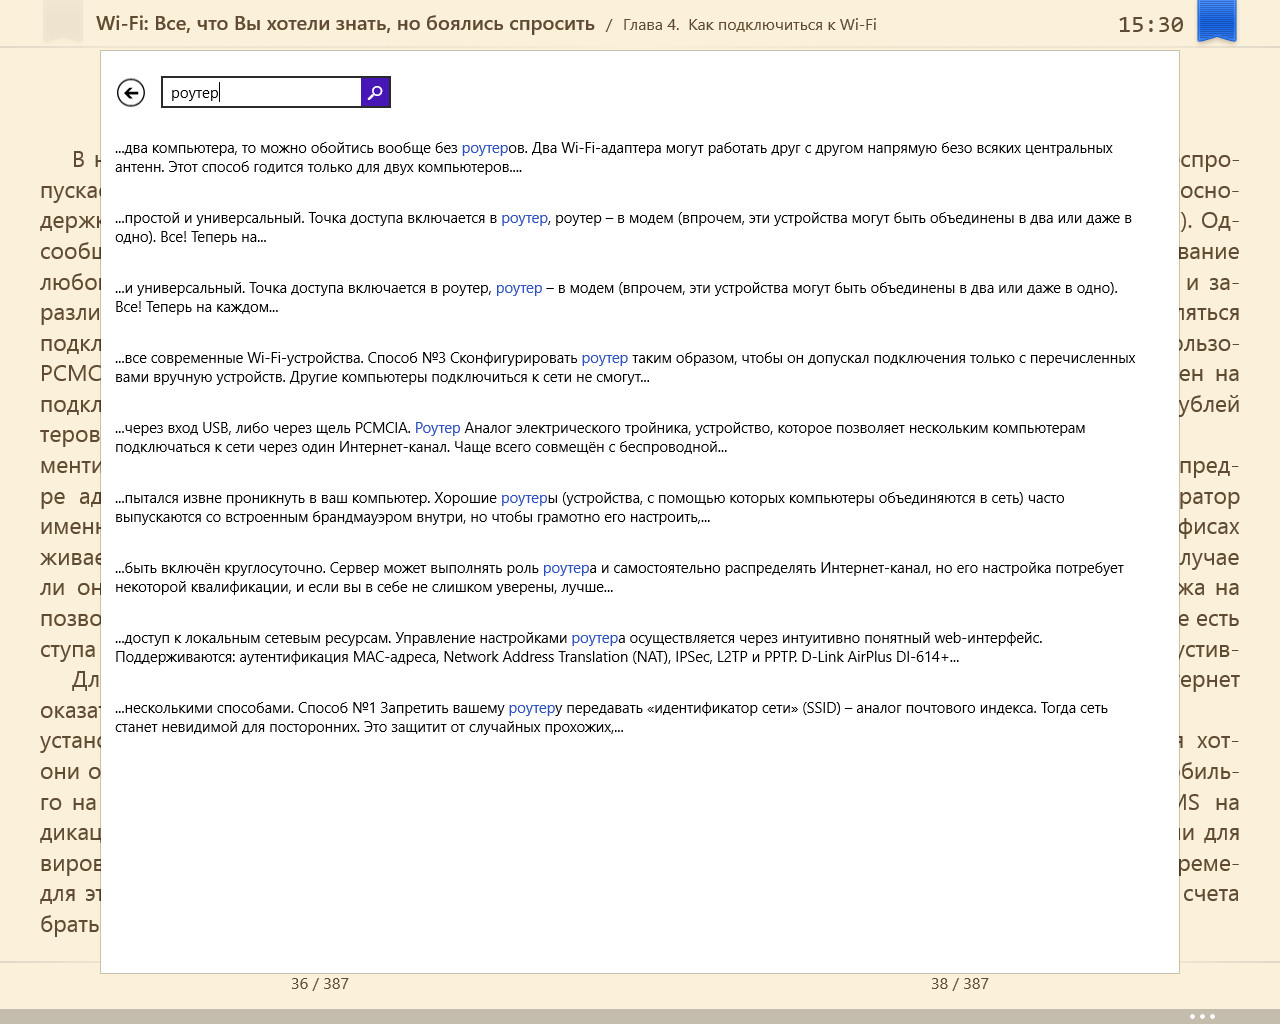Click the clock showing 15:30
Image resolution: width=1280 pixels, height=1024 pixels.
coord(1150,25)
